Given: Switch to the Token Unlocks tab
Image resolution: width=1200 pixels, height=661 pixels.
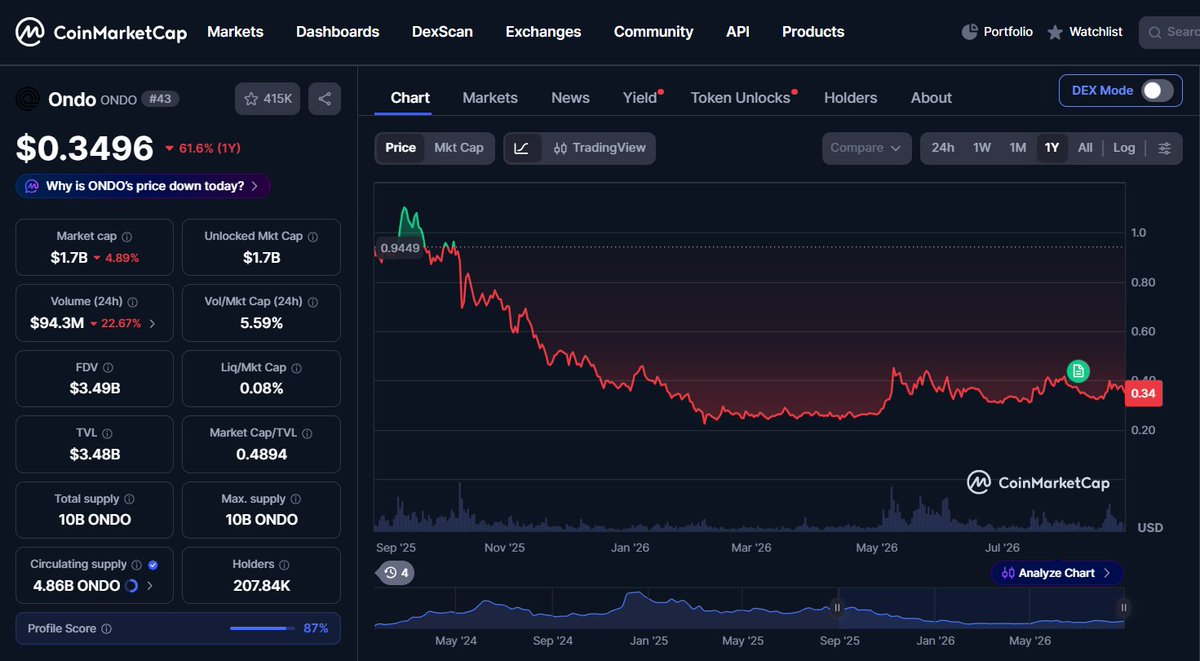Looking at the screenshot, I should point(741,98).
